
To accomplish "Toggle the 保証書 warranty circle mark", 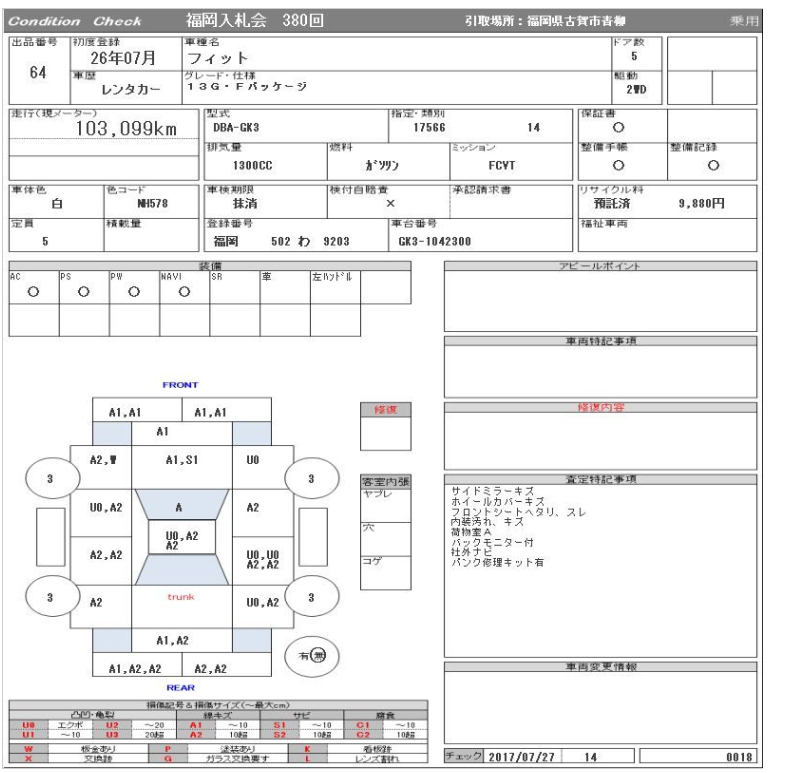I will [618, 128].
